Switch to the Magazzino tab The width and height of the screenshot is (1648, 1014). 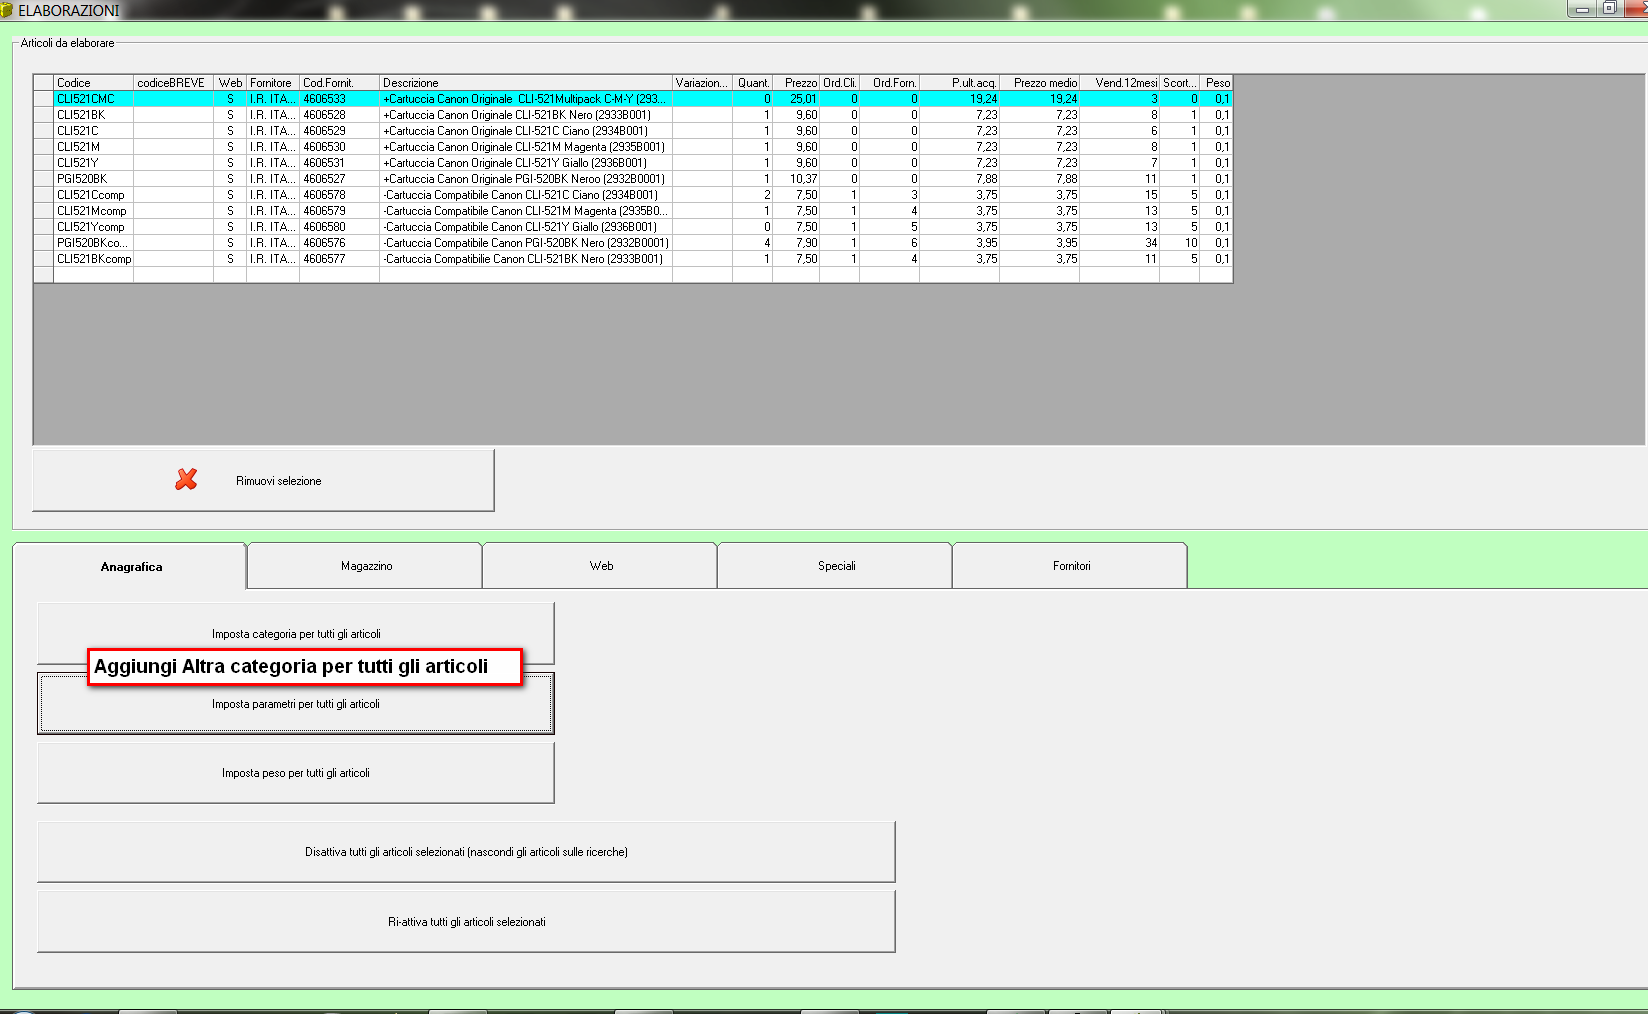[366, 566]
